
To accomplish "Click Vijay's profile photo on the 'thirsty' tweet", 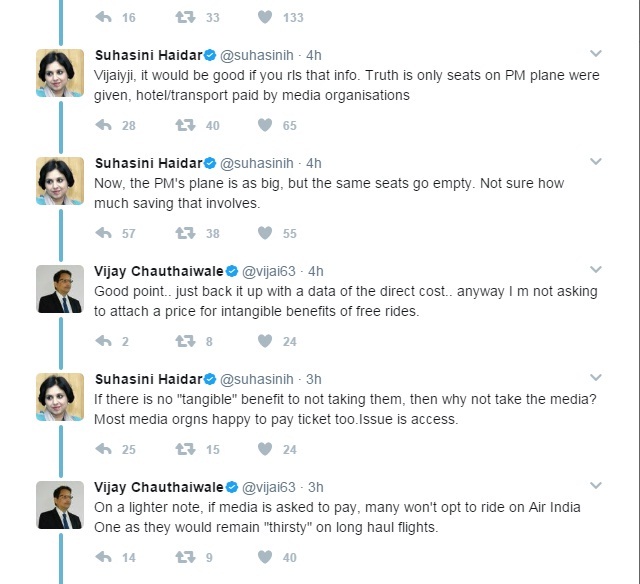I will pos(60,504).
